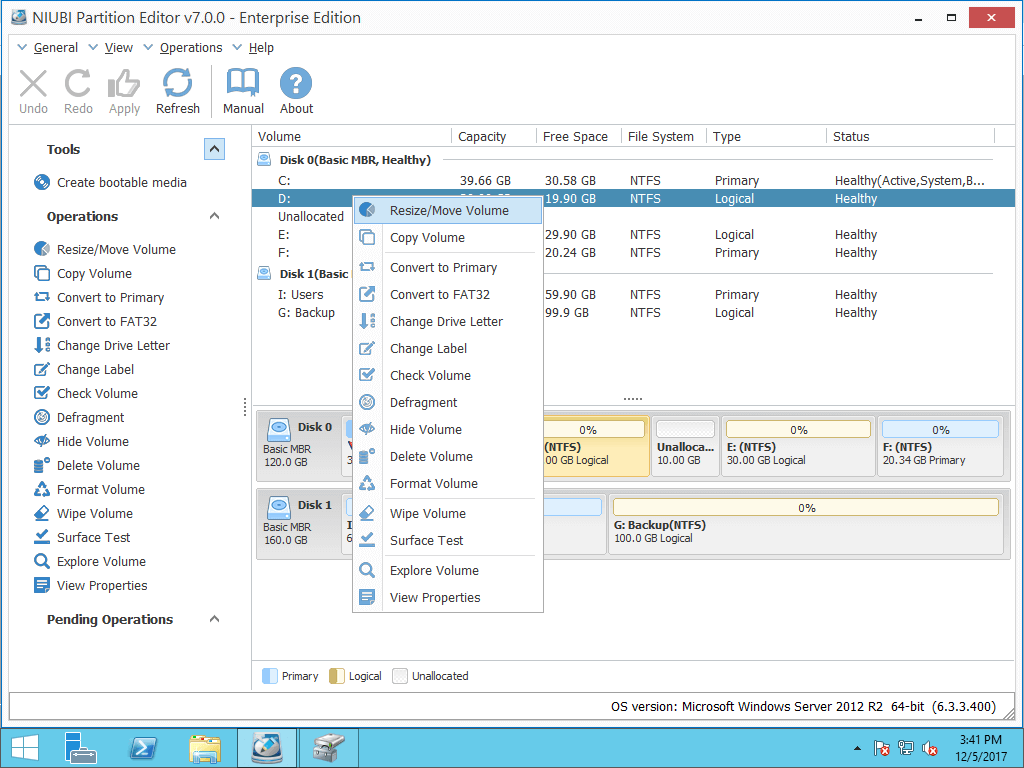The height and width of the screenshot is (768, 1024).
Task: Click Surface Test link in sidebar
Action: tap(93, 537)
